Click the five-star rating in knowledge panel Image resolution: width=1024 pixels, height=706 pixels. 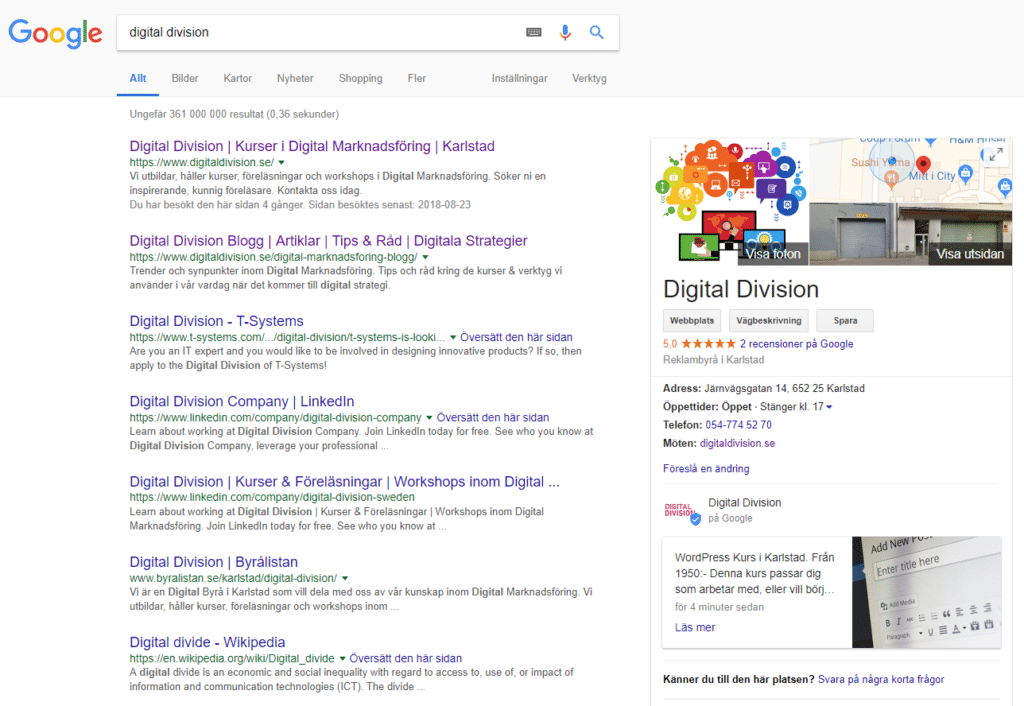click(x=709, y=344)
